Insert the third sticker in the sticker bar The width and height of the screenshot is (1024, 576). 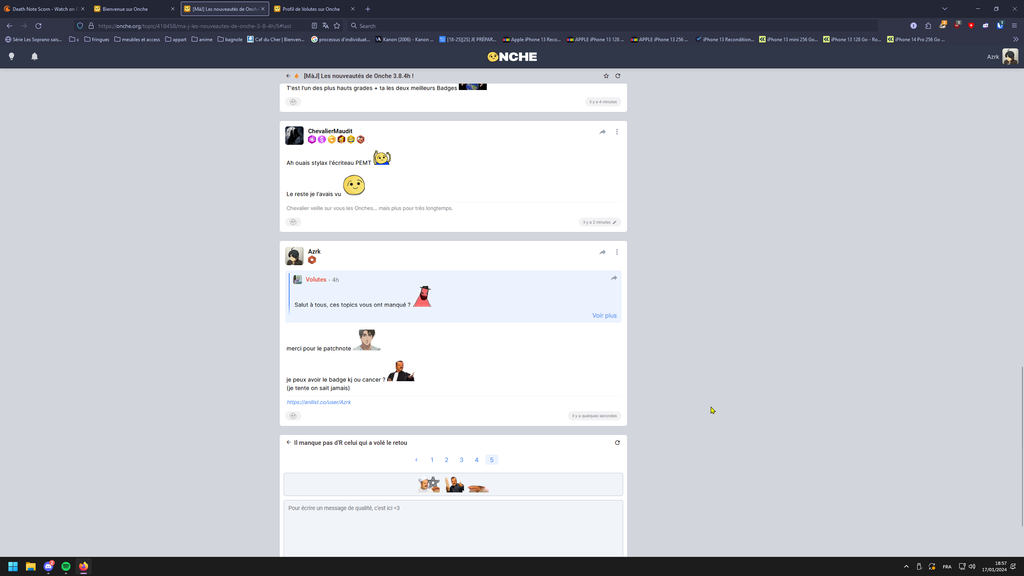(478, 487)
